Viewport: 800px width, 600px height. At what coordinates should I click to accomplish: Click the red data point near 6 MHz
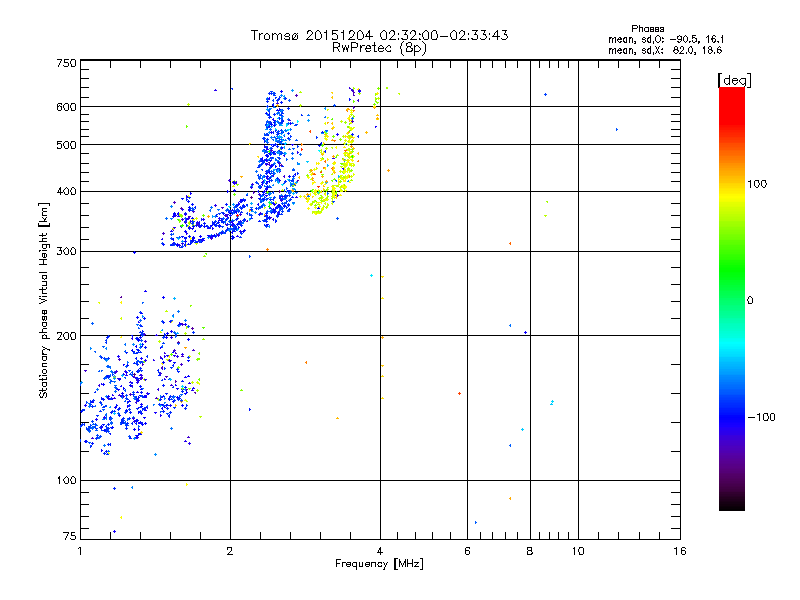point(459,393)
